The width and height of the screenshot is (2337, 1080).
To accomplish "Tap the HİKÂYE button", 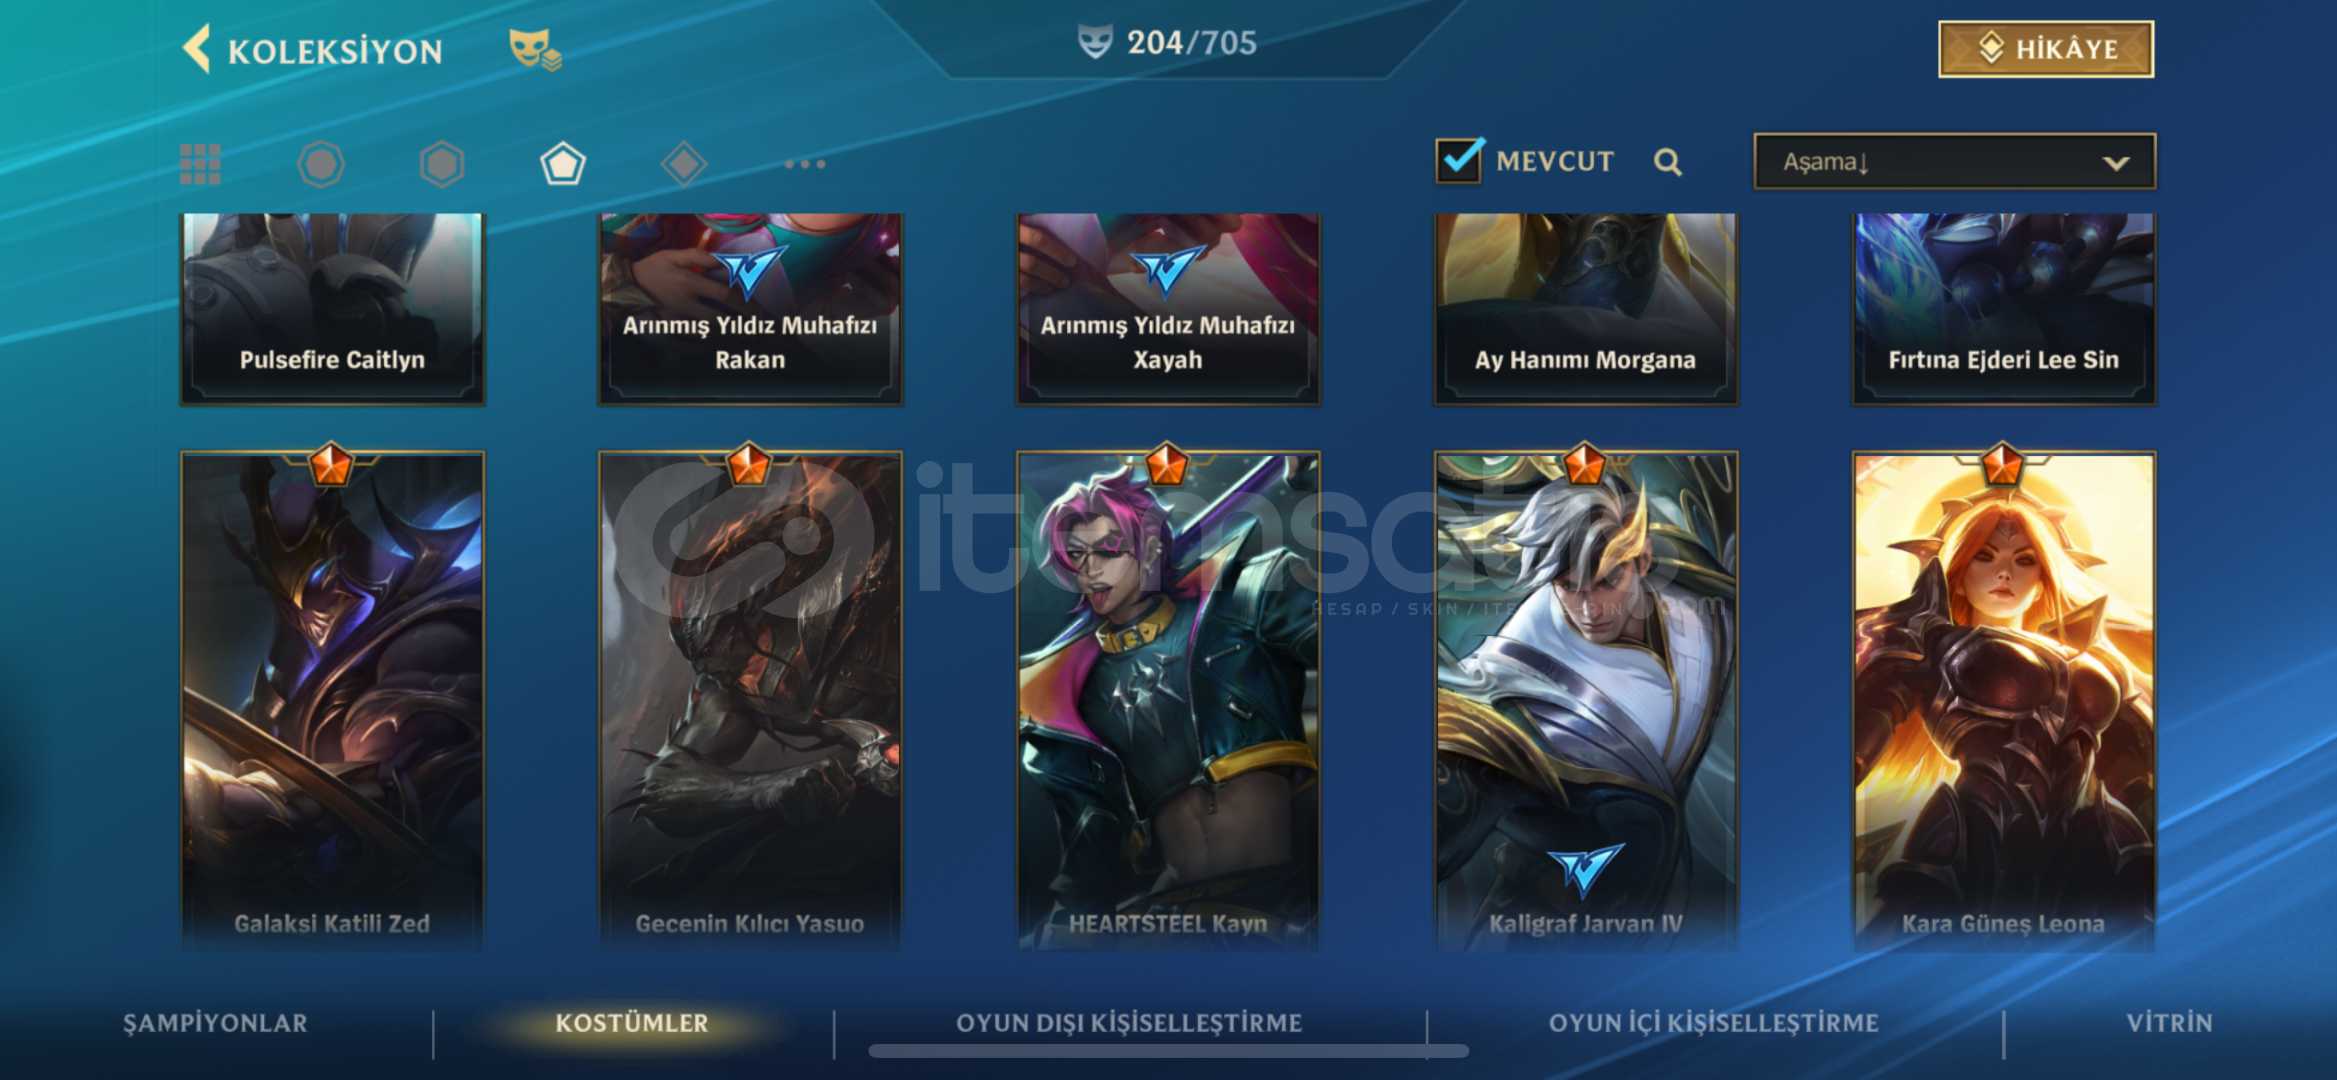I will pyautogui.click(x=2046, y=49).
